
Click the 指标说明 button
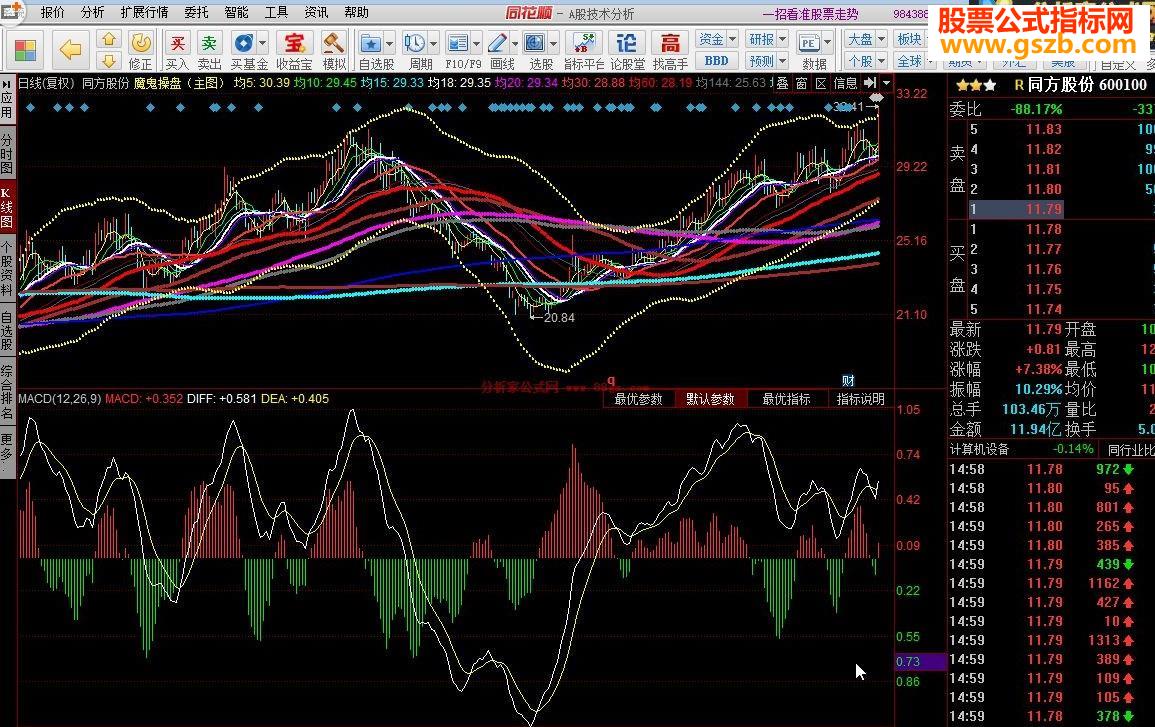(860, 399)
